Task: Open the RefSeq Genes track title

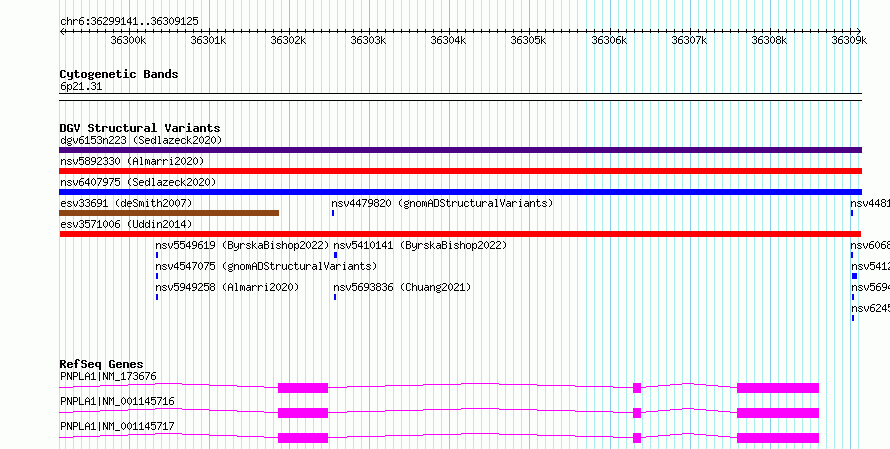Action: coord(102,364)
